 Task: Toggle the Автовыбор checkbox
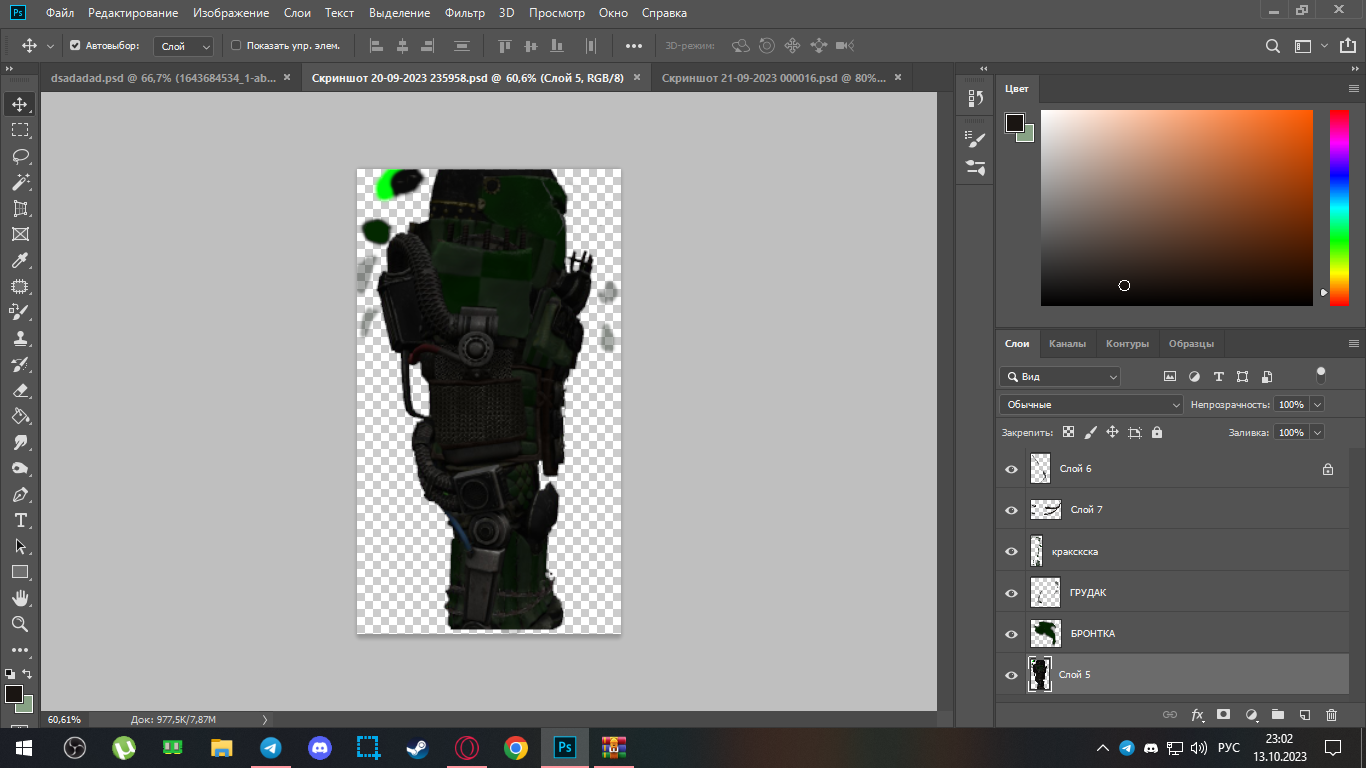click(x=75, y=45)
